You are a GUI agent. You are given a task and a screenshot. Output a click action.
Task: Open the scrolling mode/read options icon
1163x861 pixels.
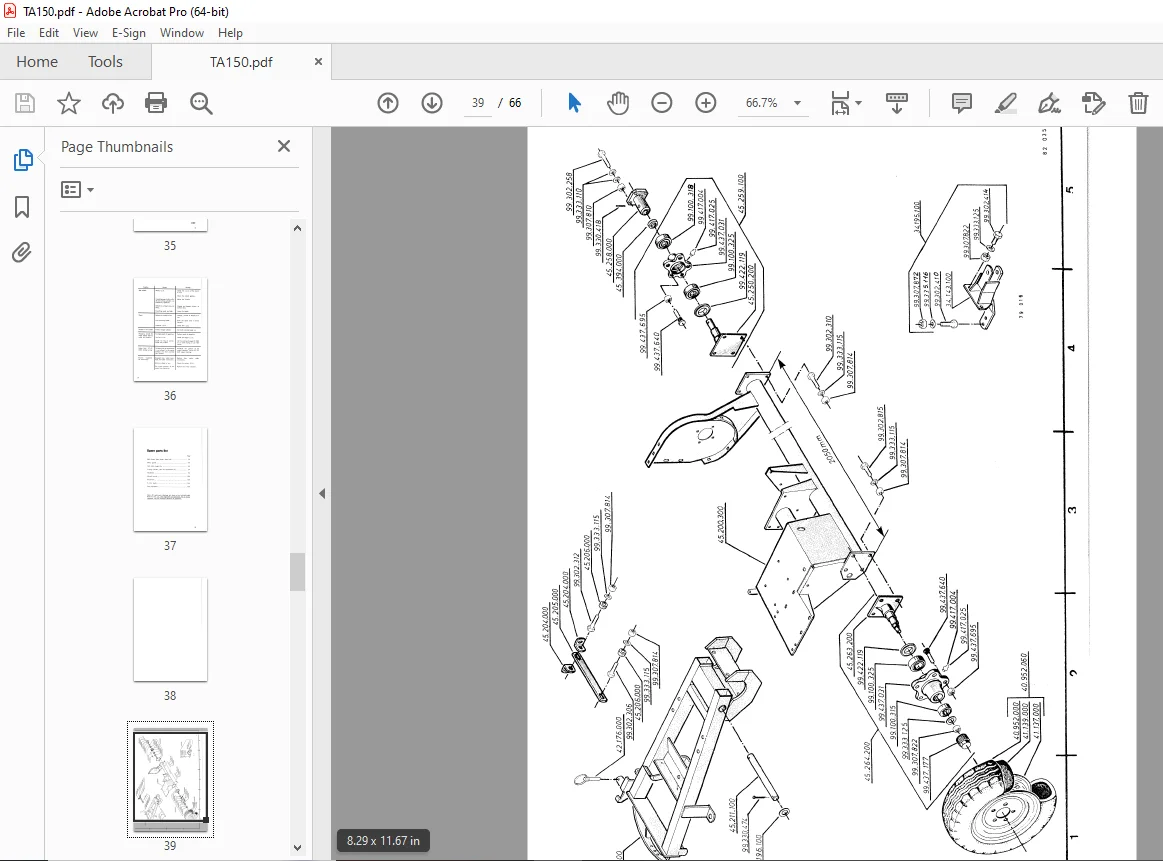[x=897, y=103]
